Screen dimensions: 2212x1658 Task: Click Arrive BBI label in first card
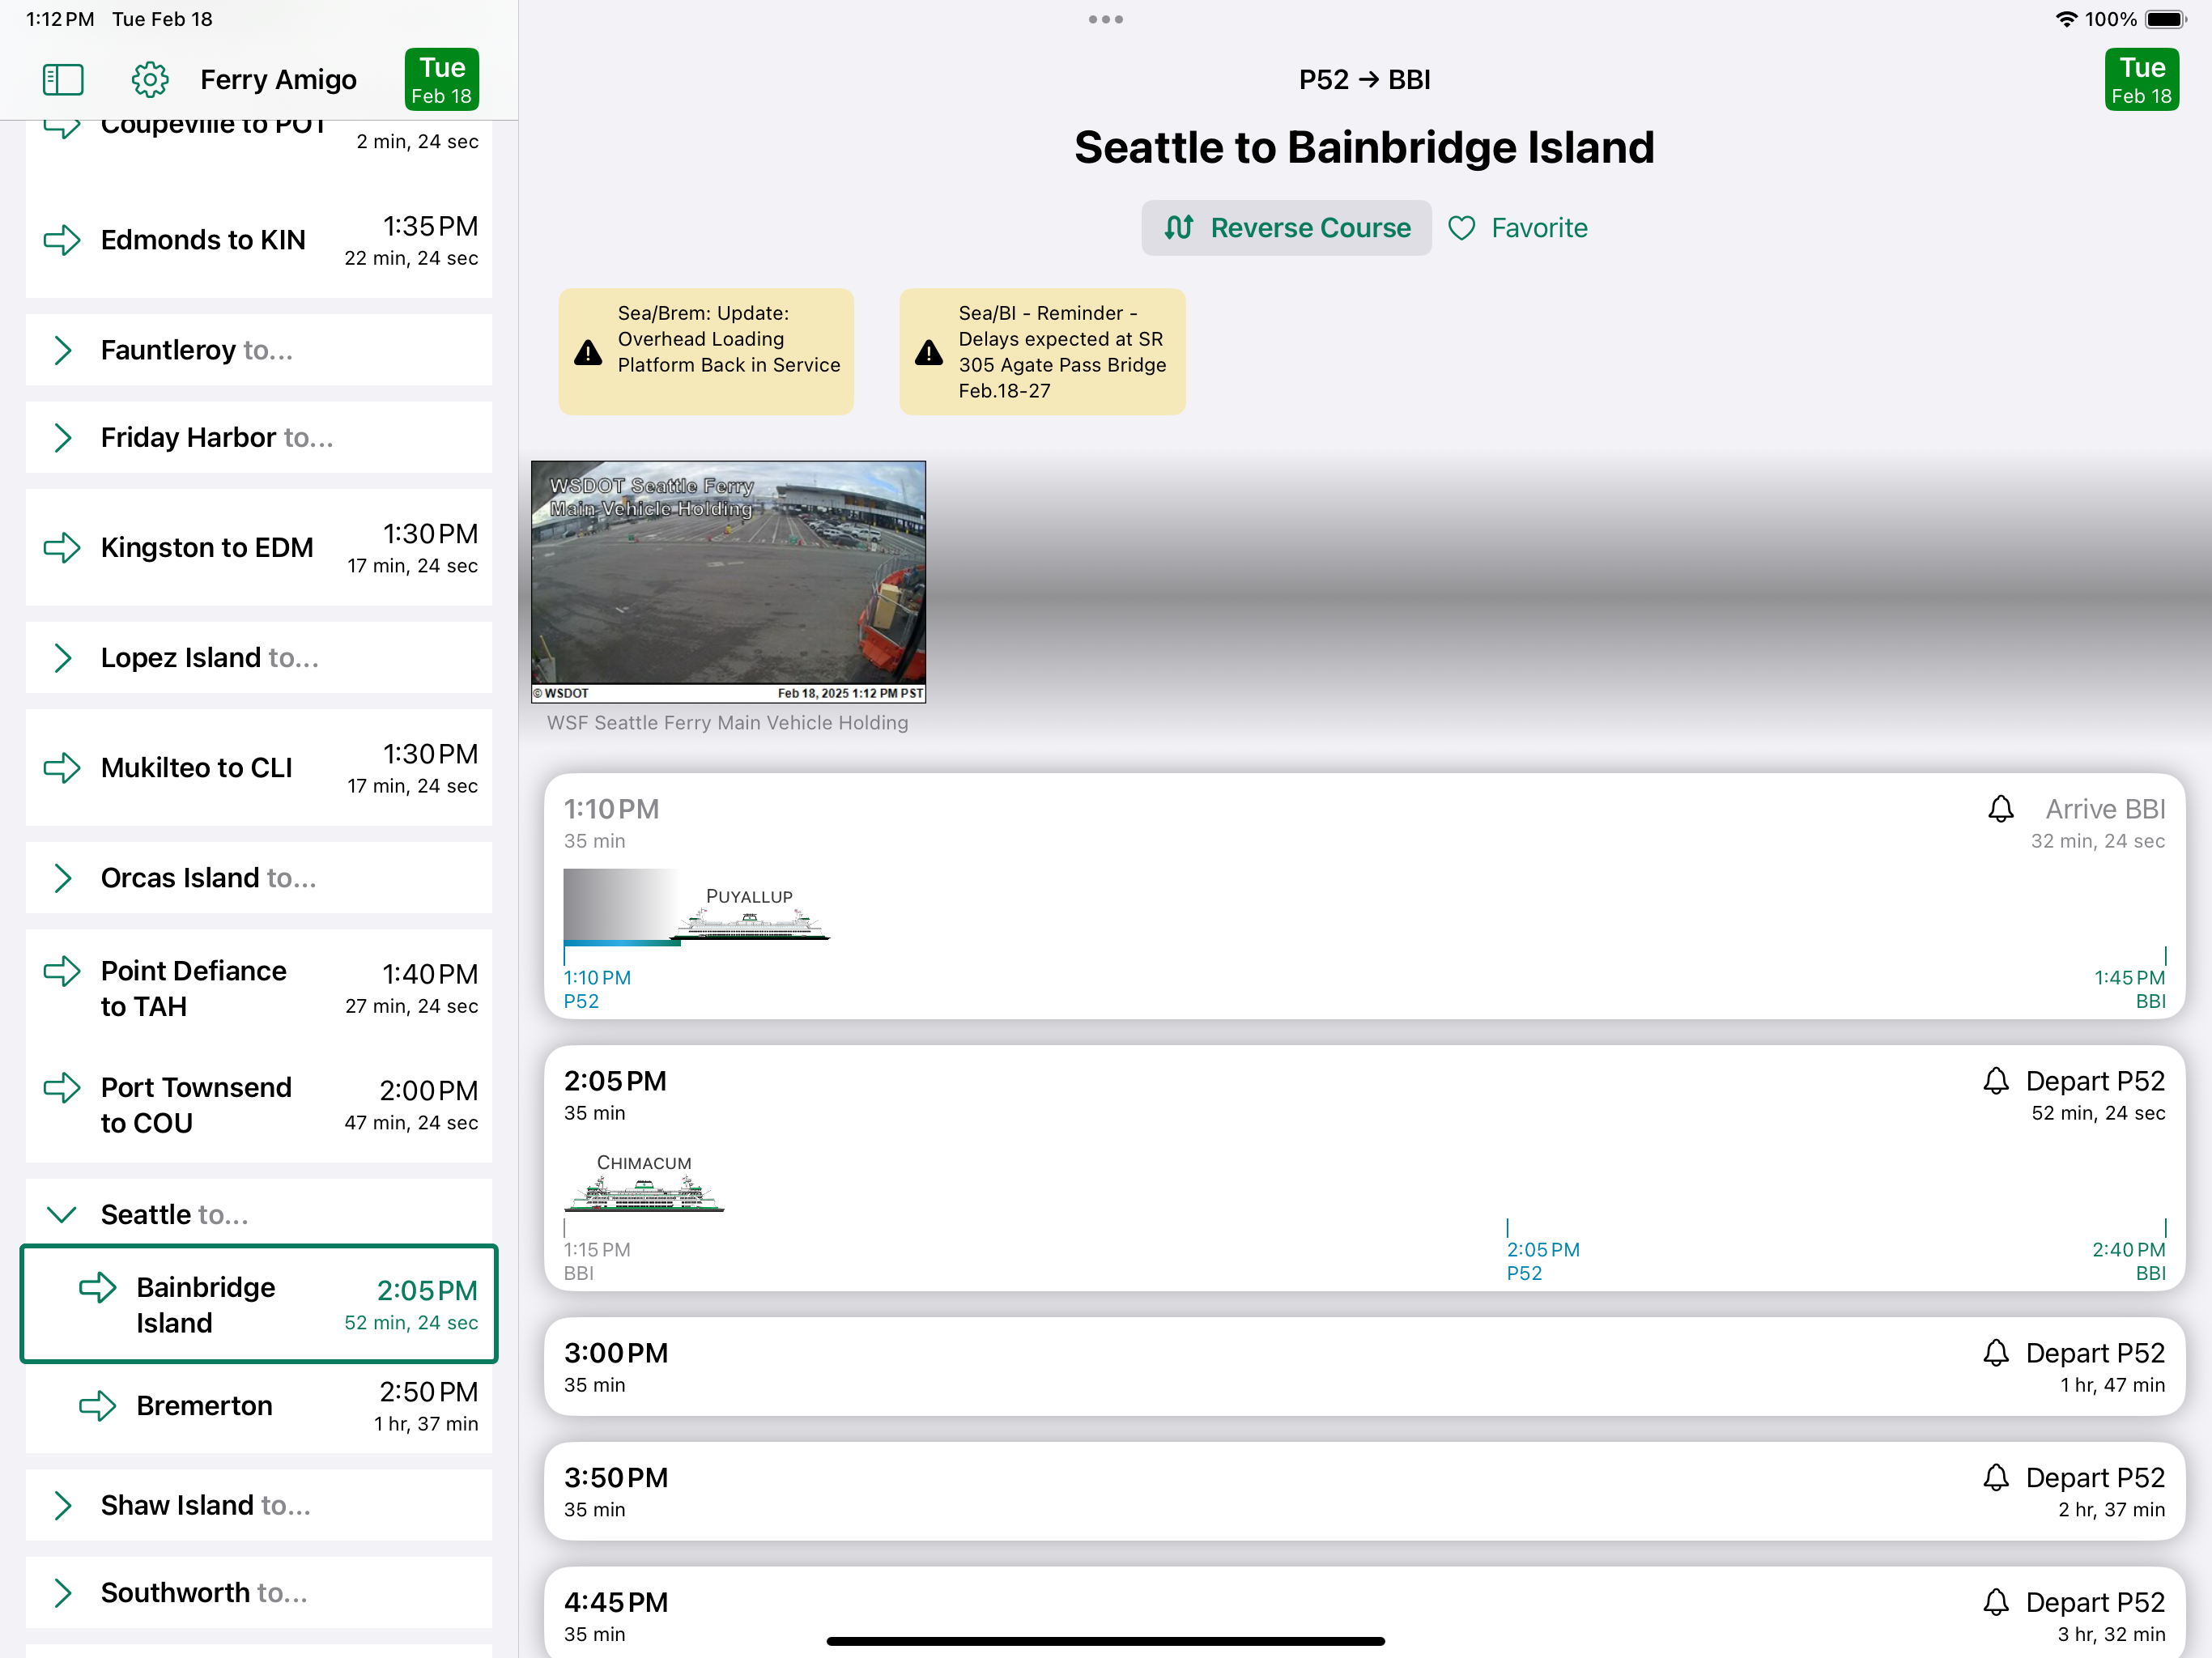point(2105,809)
